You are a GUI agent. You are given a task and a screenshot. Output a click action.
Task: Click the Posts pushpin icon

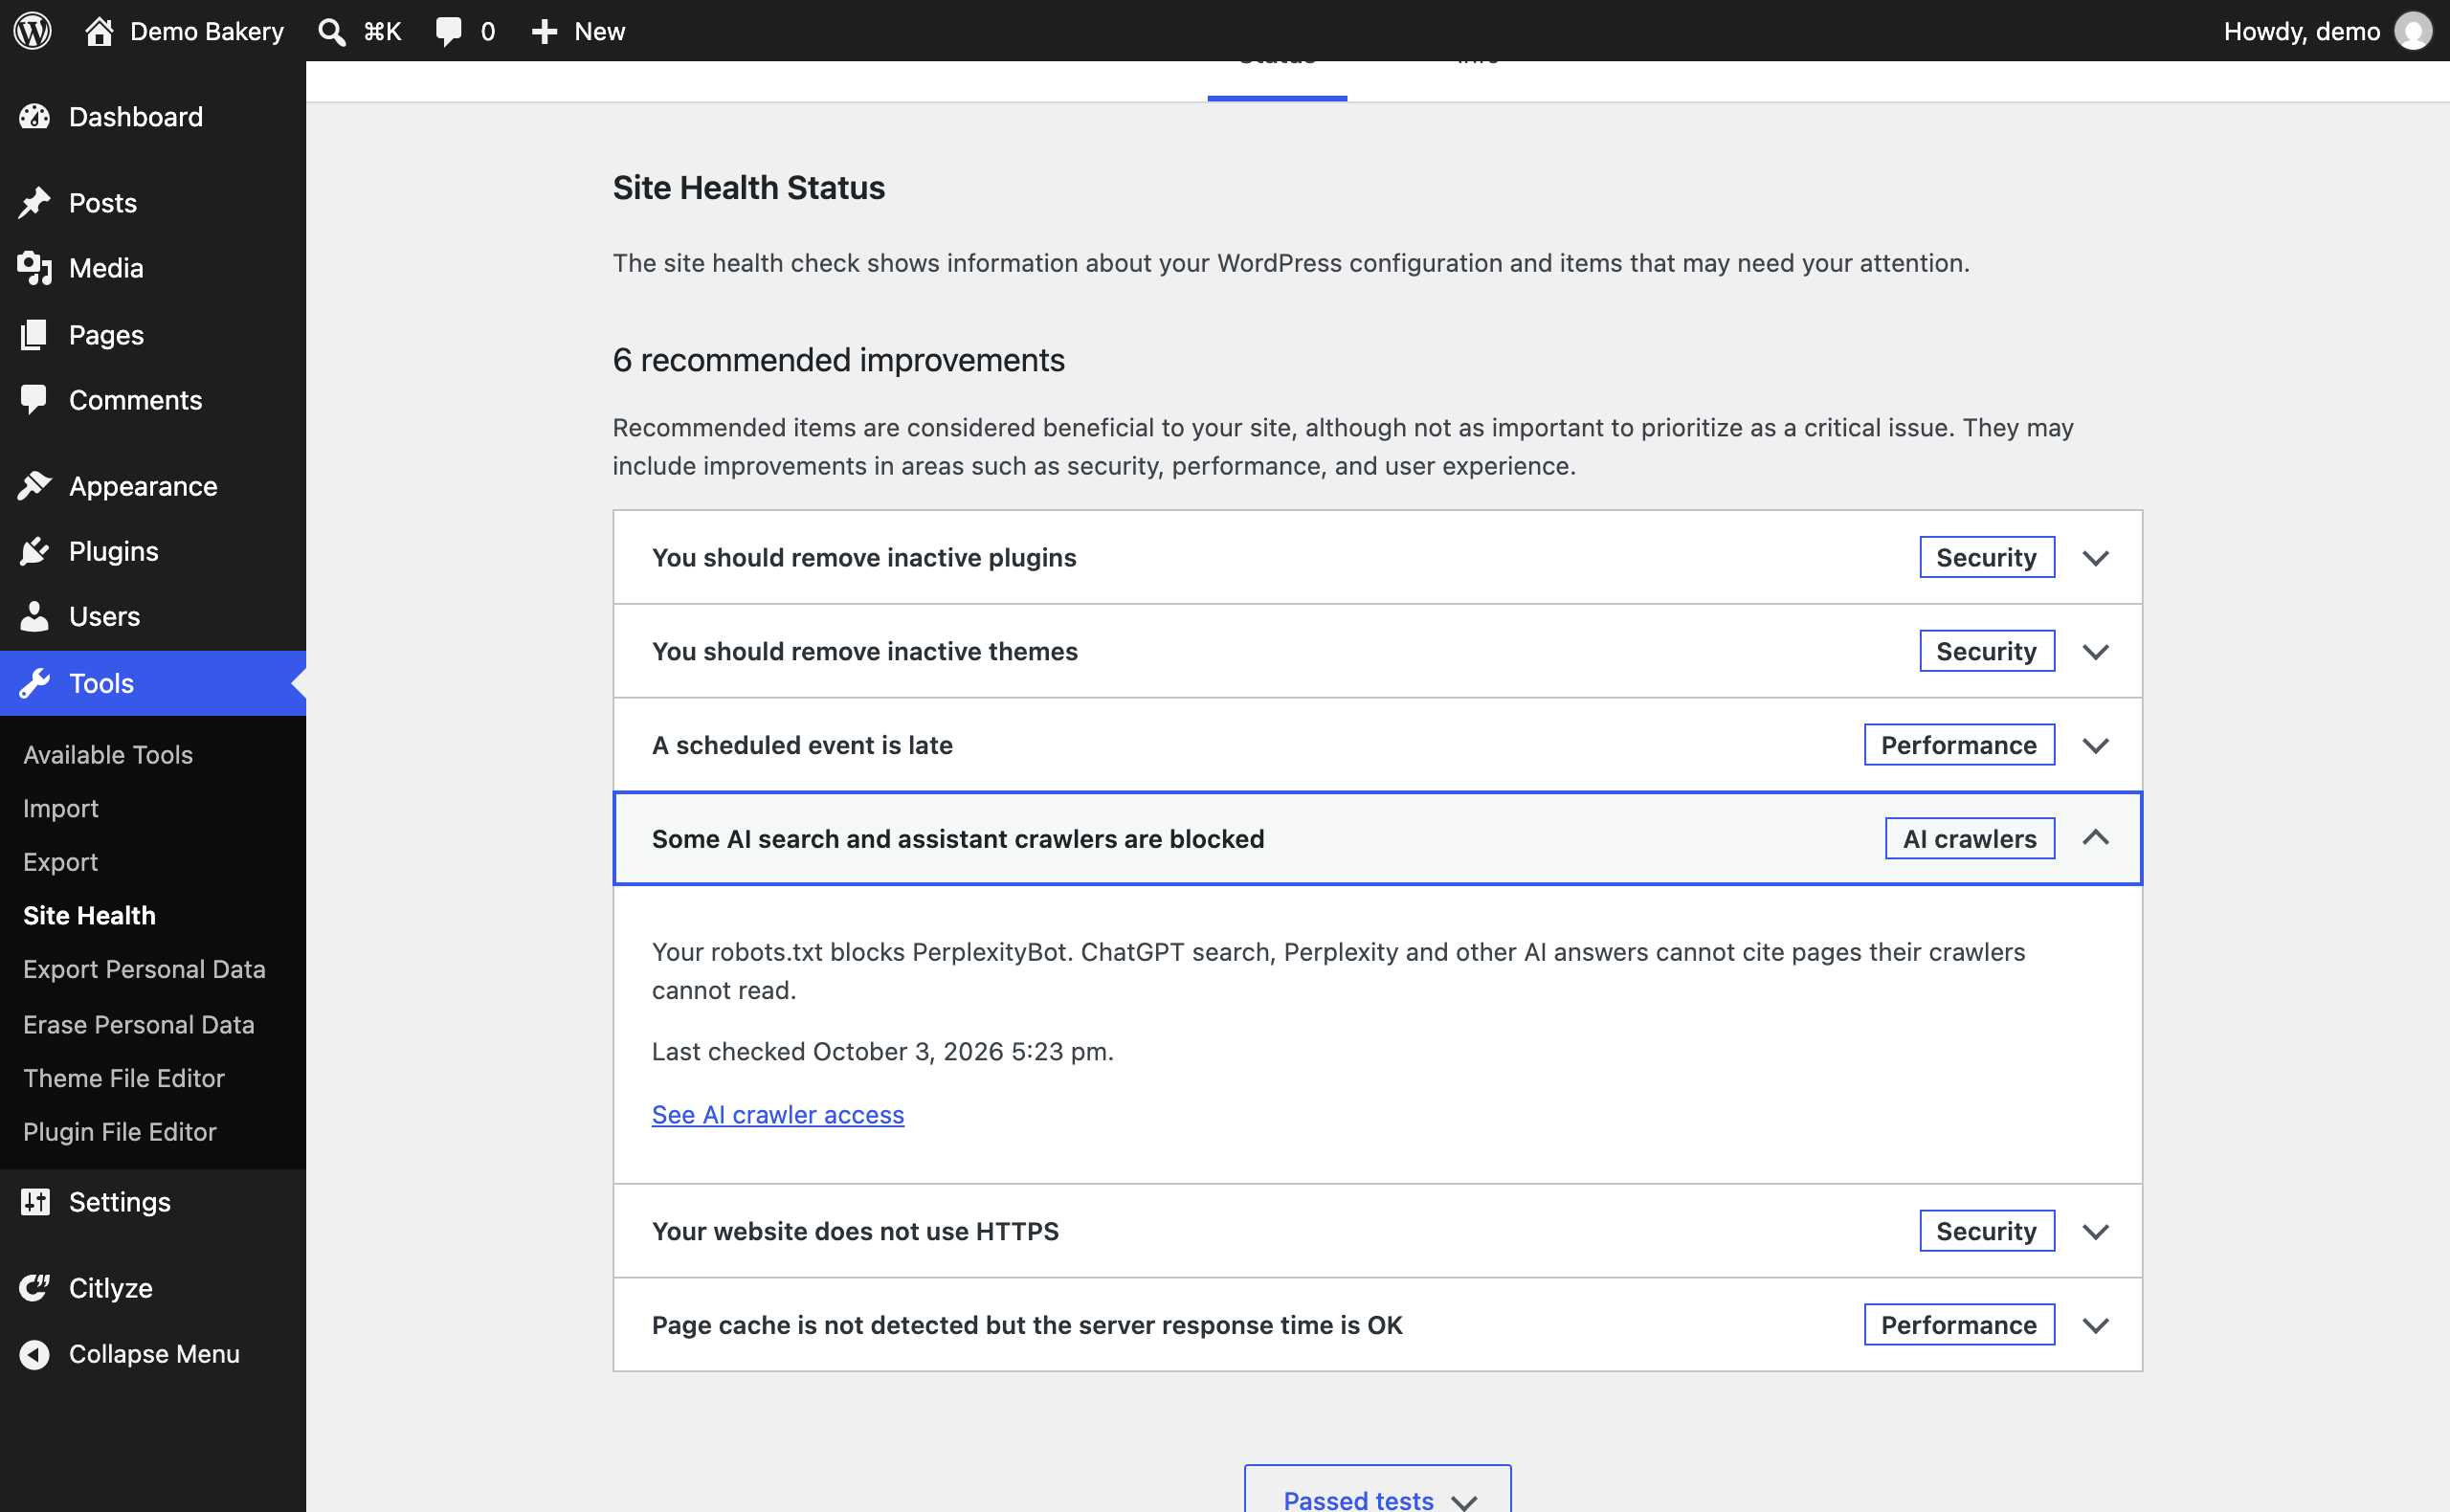pyautogui.click(x=34, y=203)
